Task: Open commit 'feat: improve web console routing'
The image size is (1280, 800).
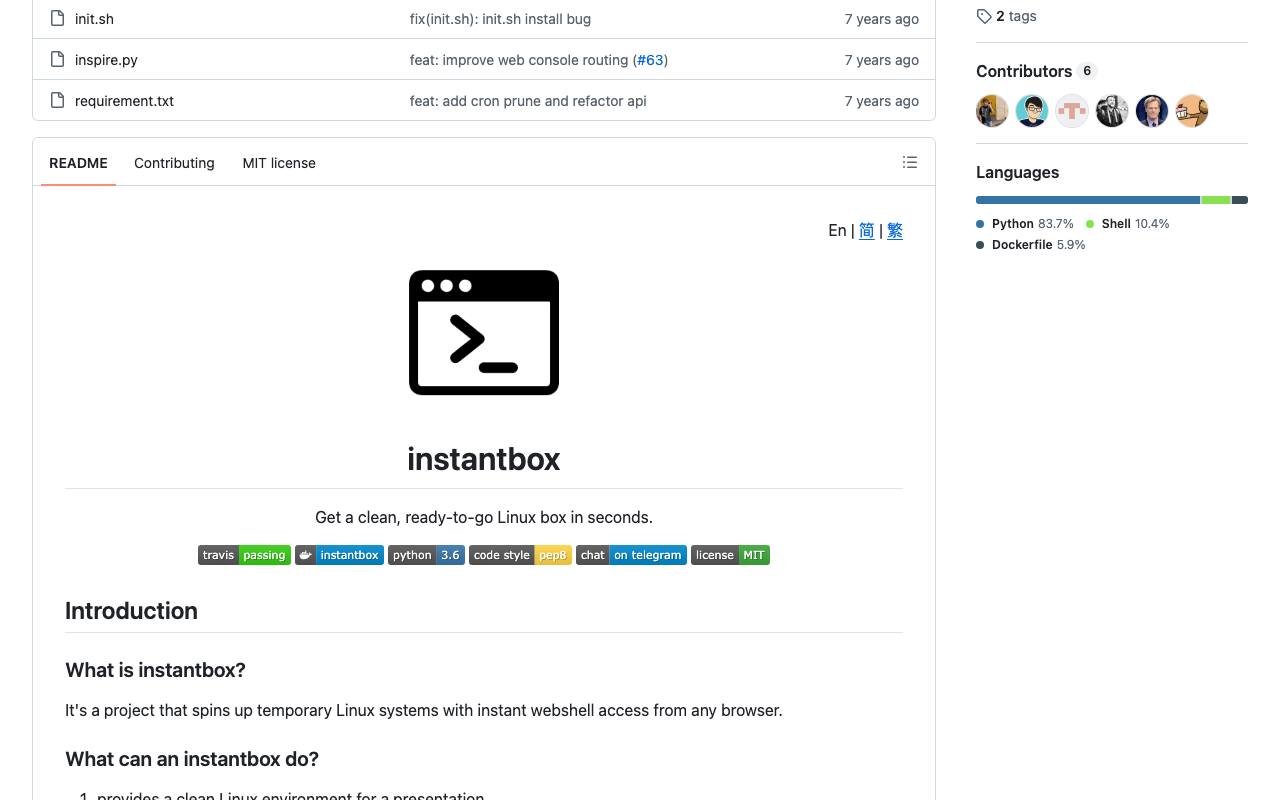Action: [x=519, y=60]
